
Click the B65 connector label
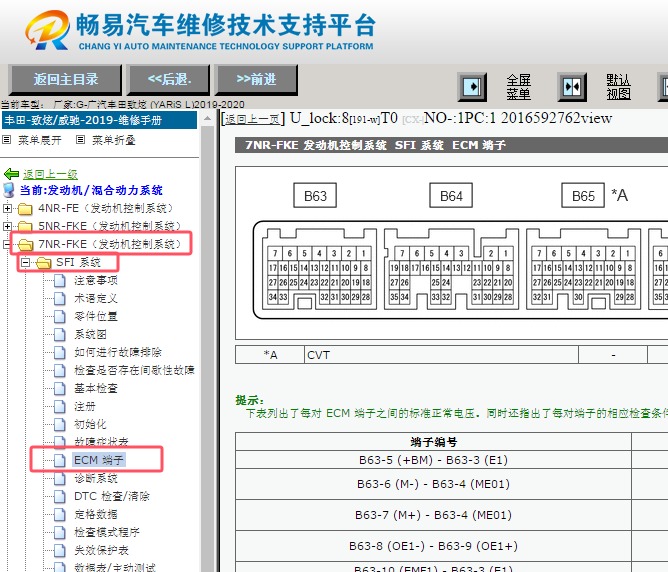[583, 196]
